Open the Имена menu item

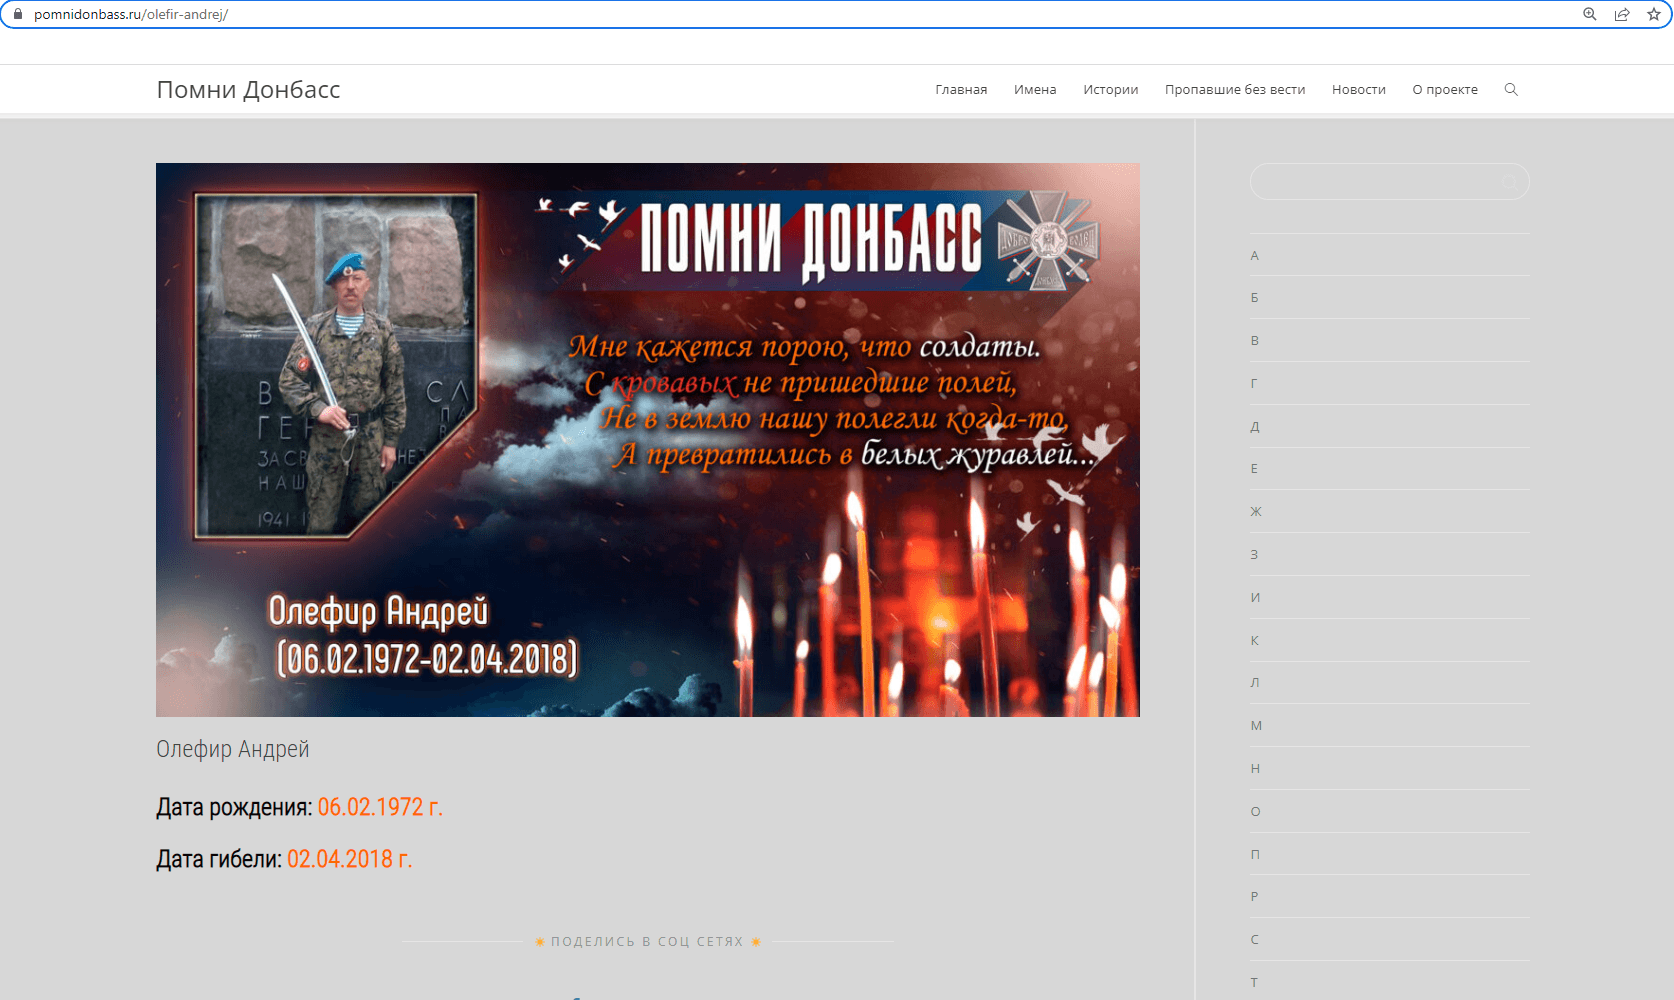1035,89
